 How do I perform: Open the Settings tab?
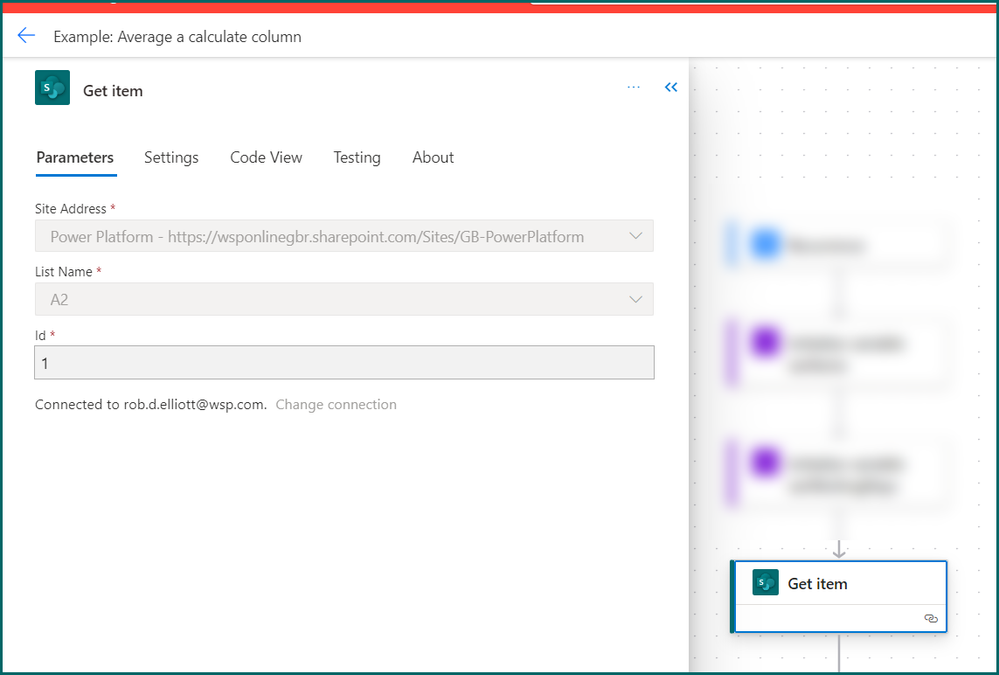171,157
